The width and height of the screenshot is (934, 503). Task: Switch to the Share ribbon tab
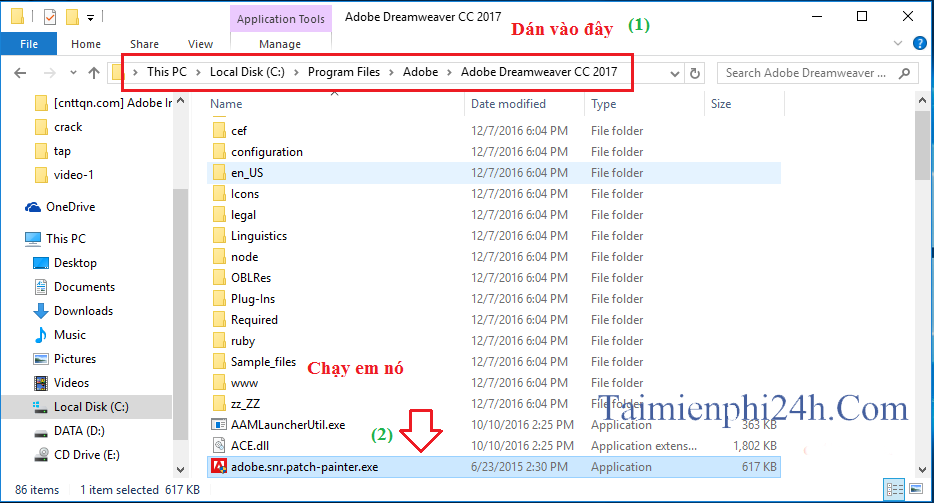coord(144,44)
